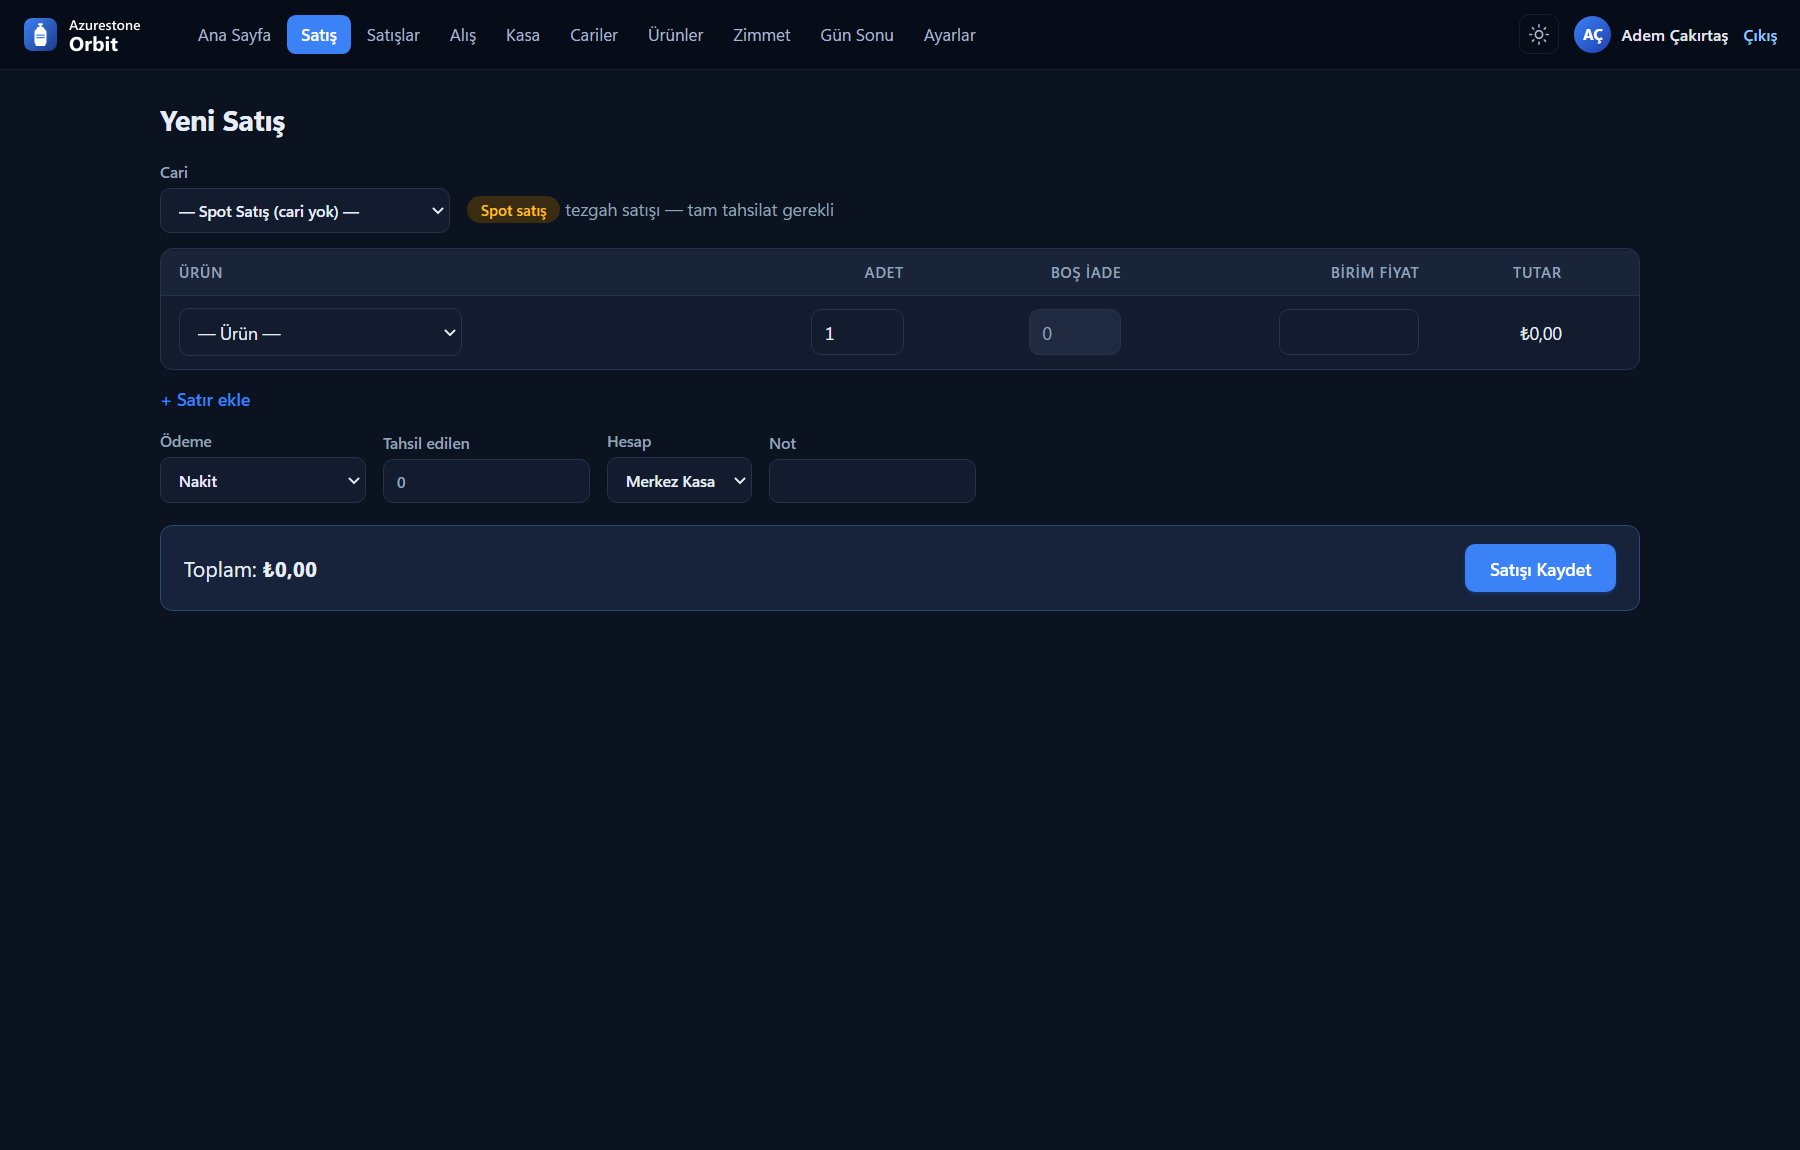Screen dimensions: 1800x1150
Task: Click the Satışı Kaydet button
Action: pos(1540,569)
